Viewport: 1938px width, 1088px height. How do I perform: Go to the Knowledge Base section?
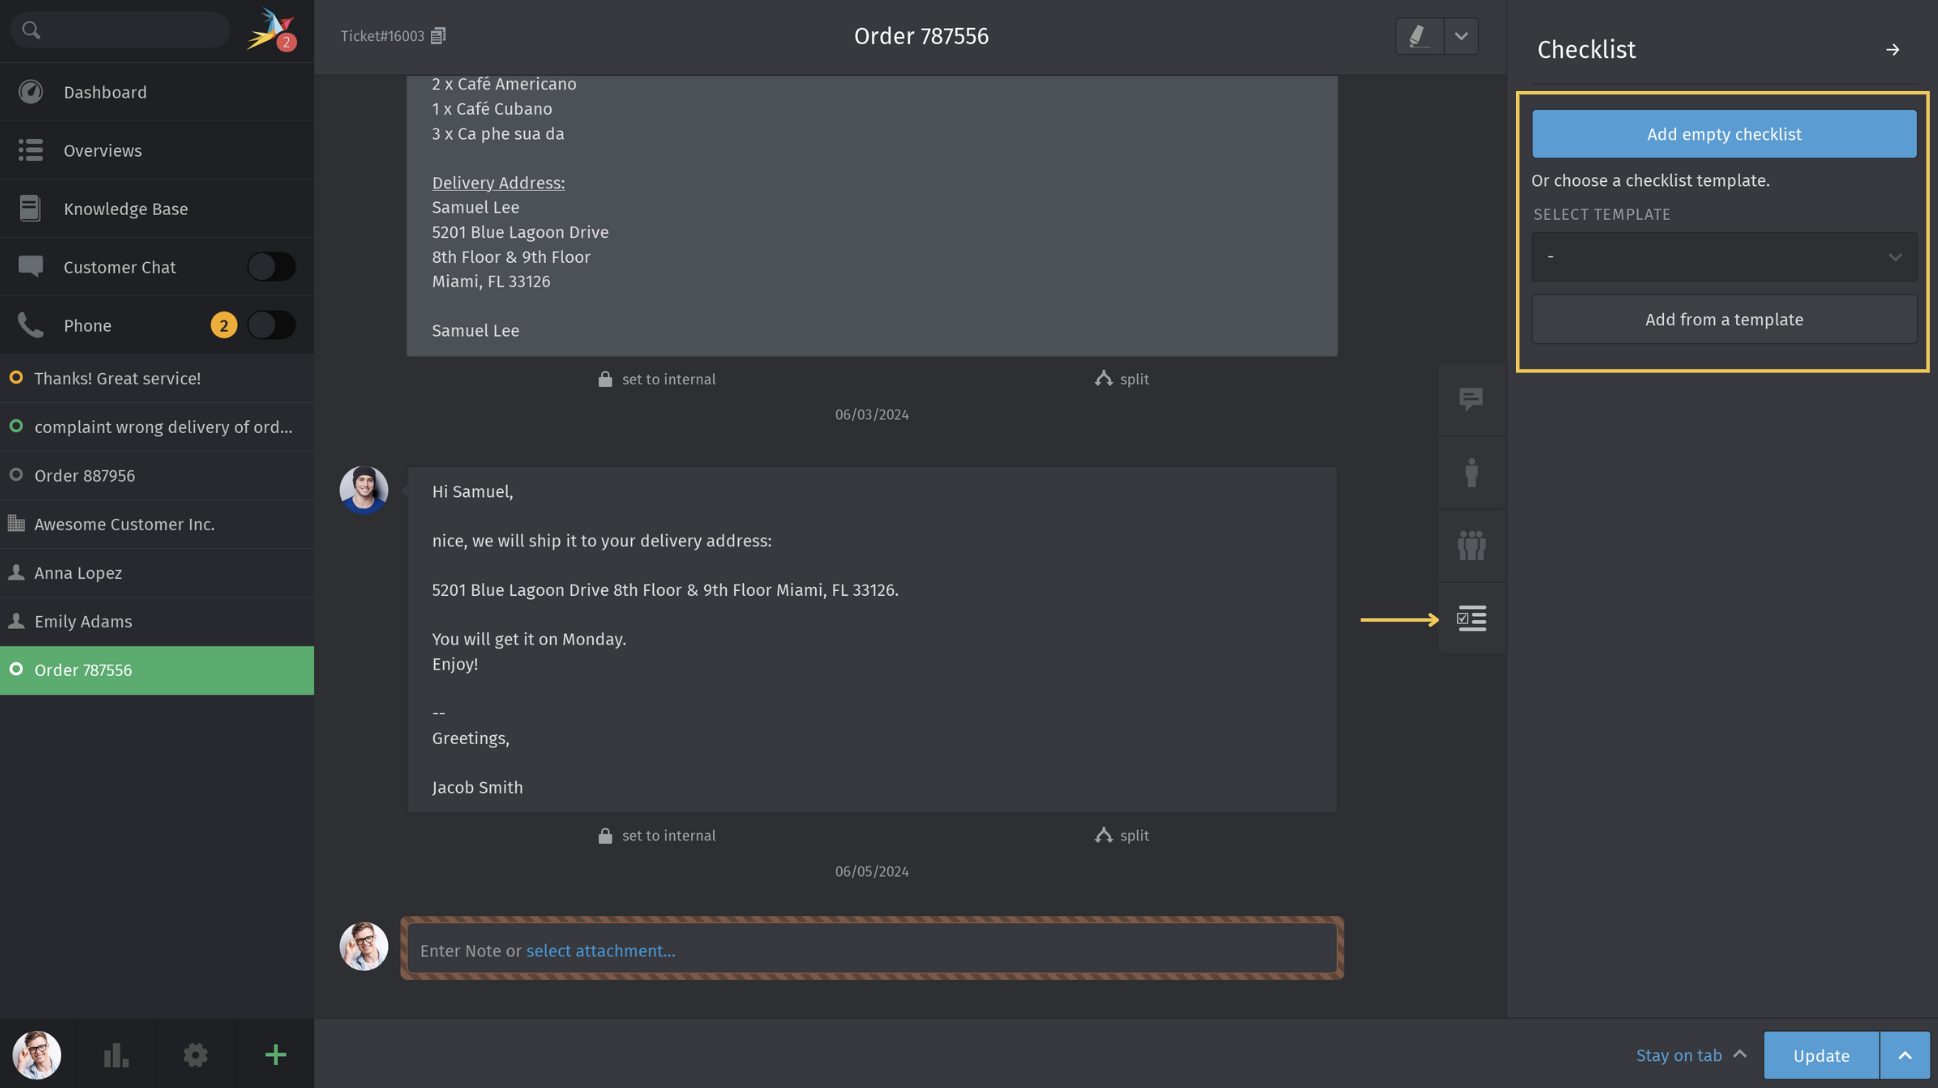[125, 208]
